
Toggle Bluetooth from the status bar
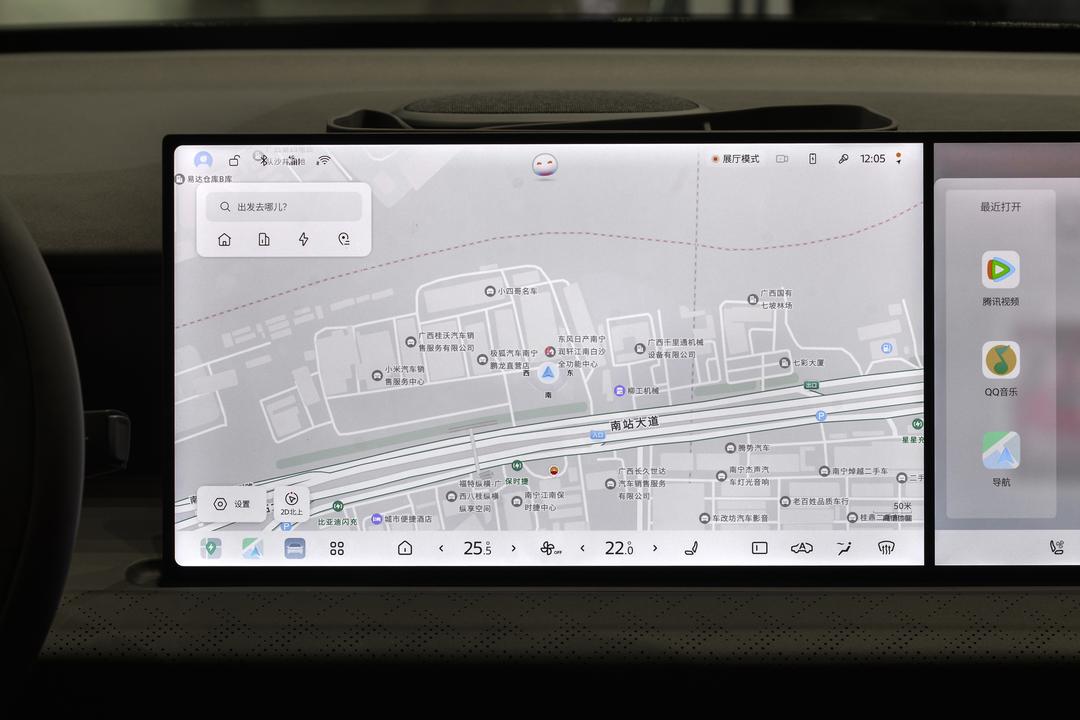(263, 160)
